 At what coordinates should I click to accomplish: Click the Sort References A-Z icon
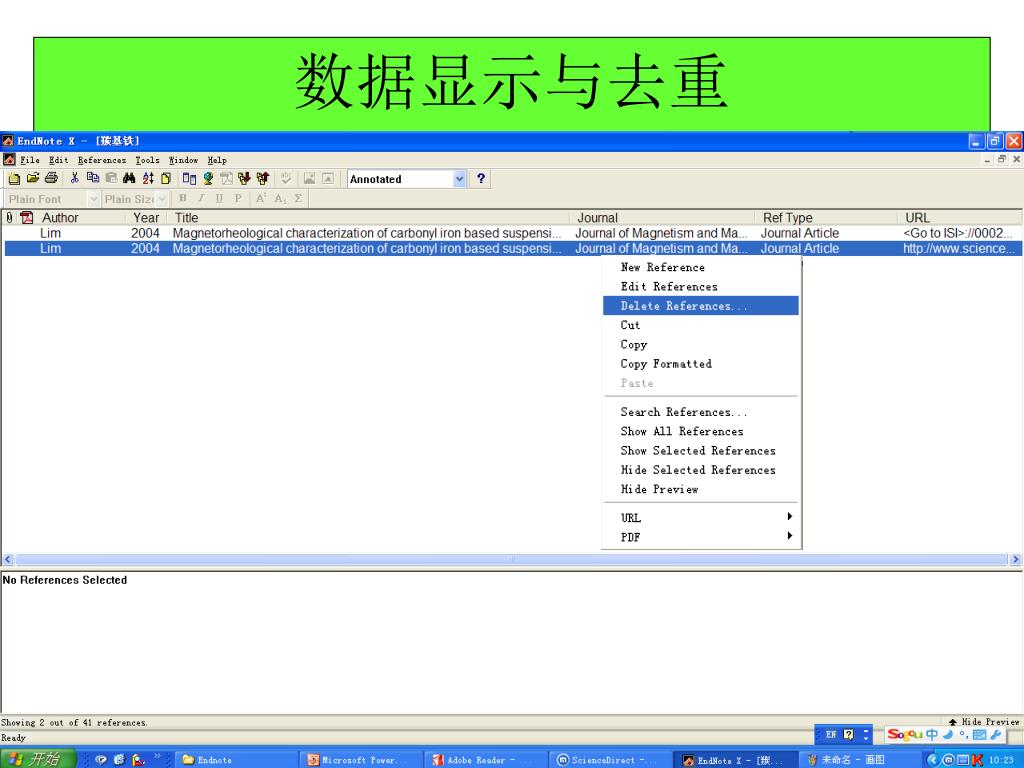click(x=148, y=178)
